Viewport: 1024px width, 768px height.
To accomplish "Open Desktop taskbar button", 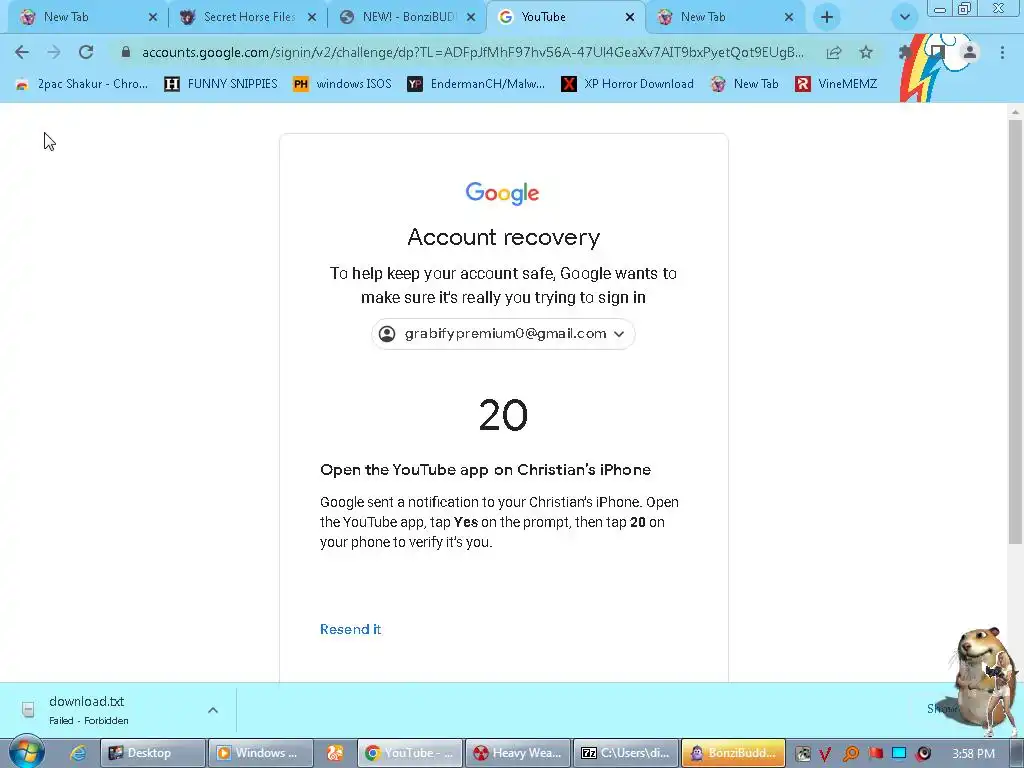I will 153,753.
